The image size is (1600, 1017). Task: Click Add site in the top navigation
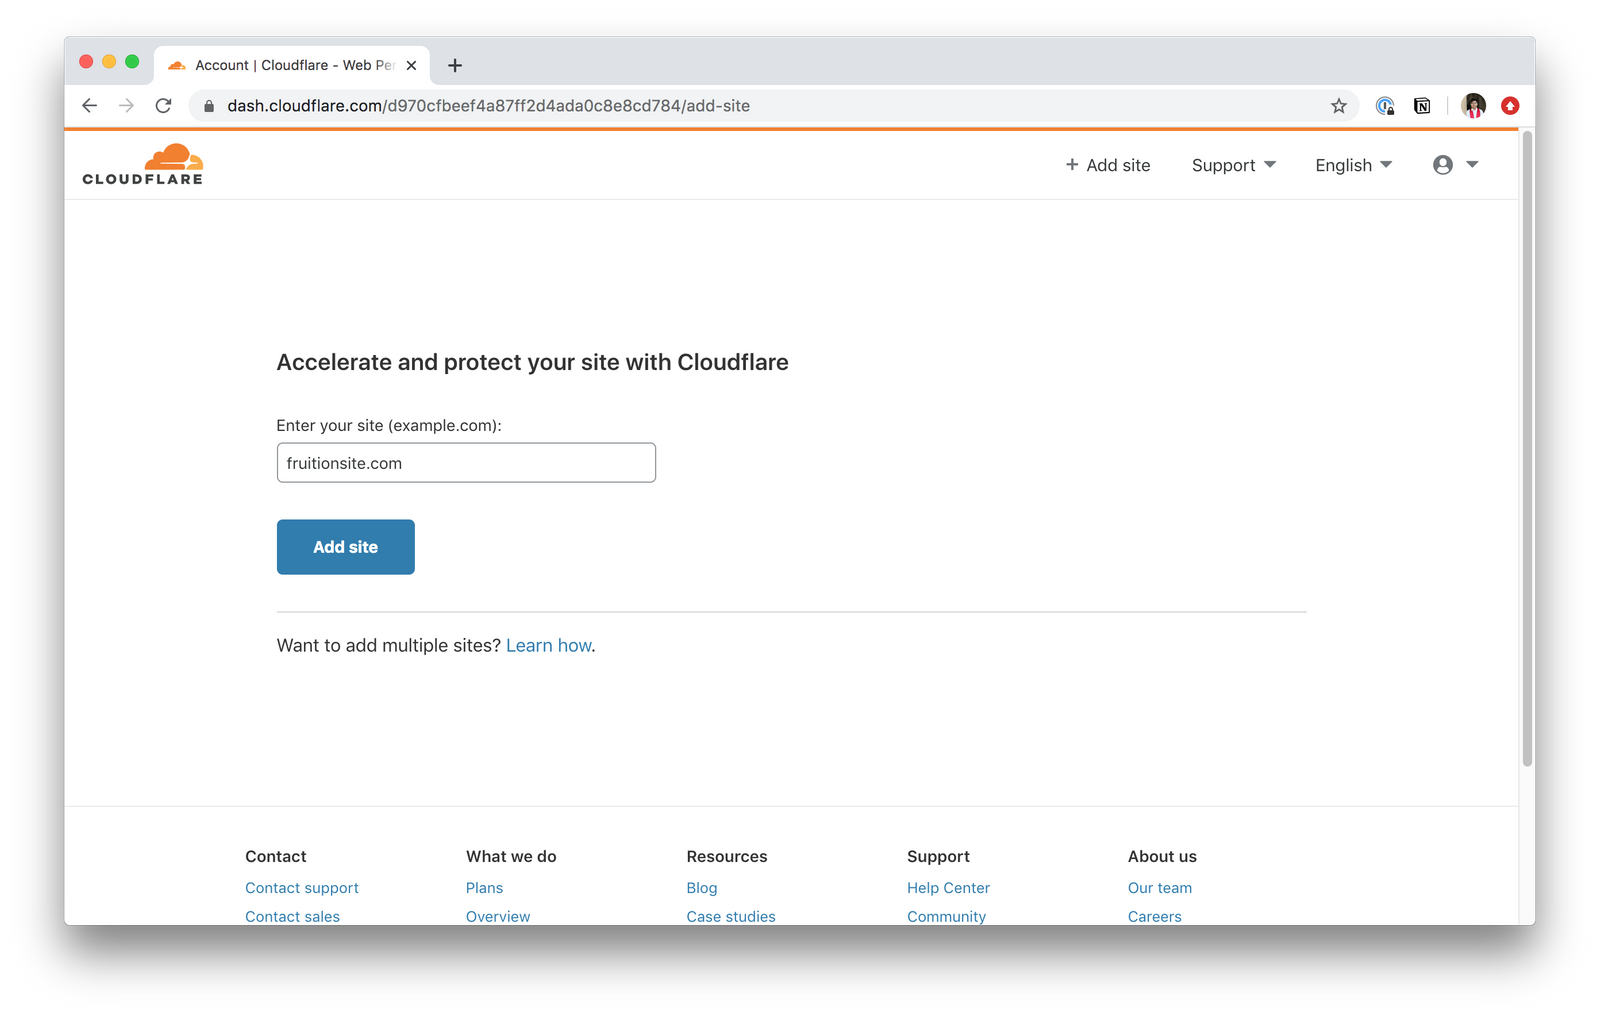click(x=1108, y=165)
